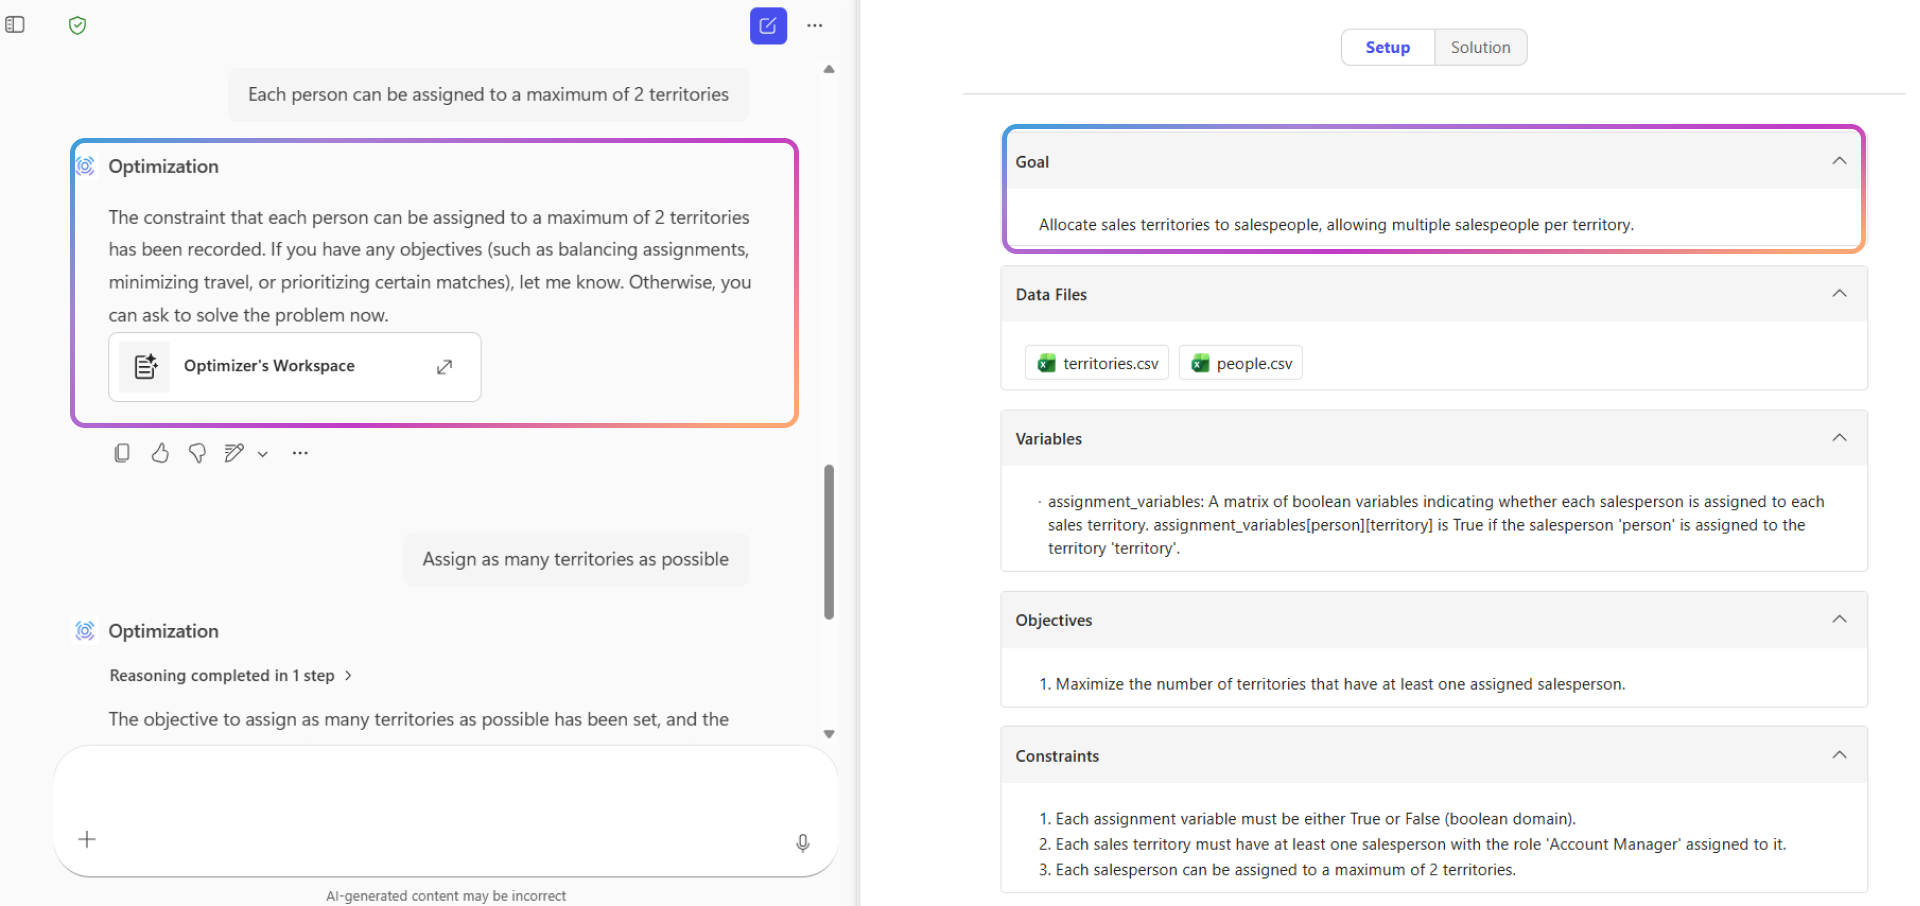Collapse the Objectives section

1838,619
